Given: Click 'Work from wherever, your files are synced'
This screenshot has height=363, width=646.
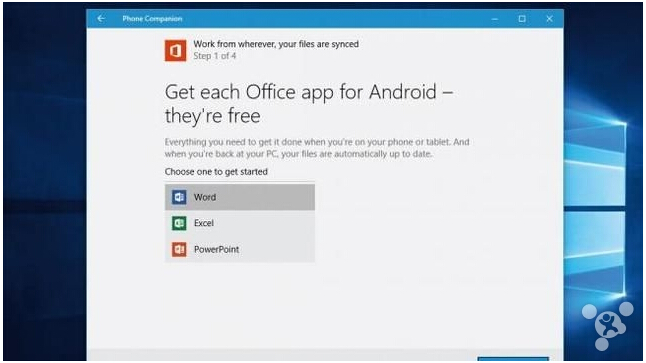Looking at the screenshot, I should [276, 44].
